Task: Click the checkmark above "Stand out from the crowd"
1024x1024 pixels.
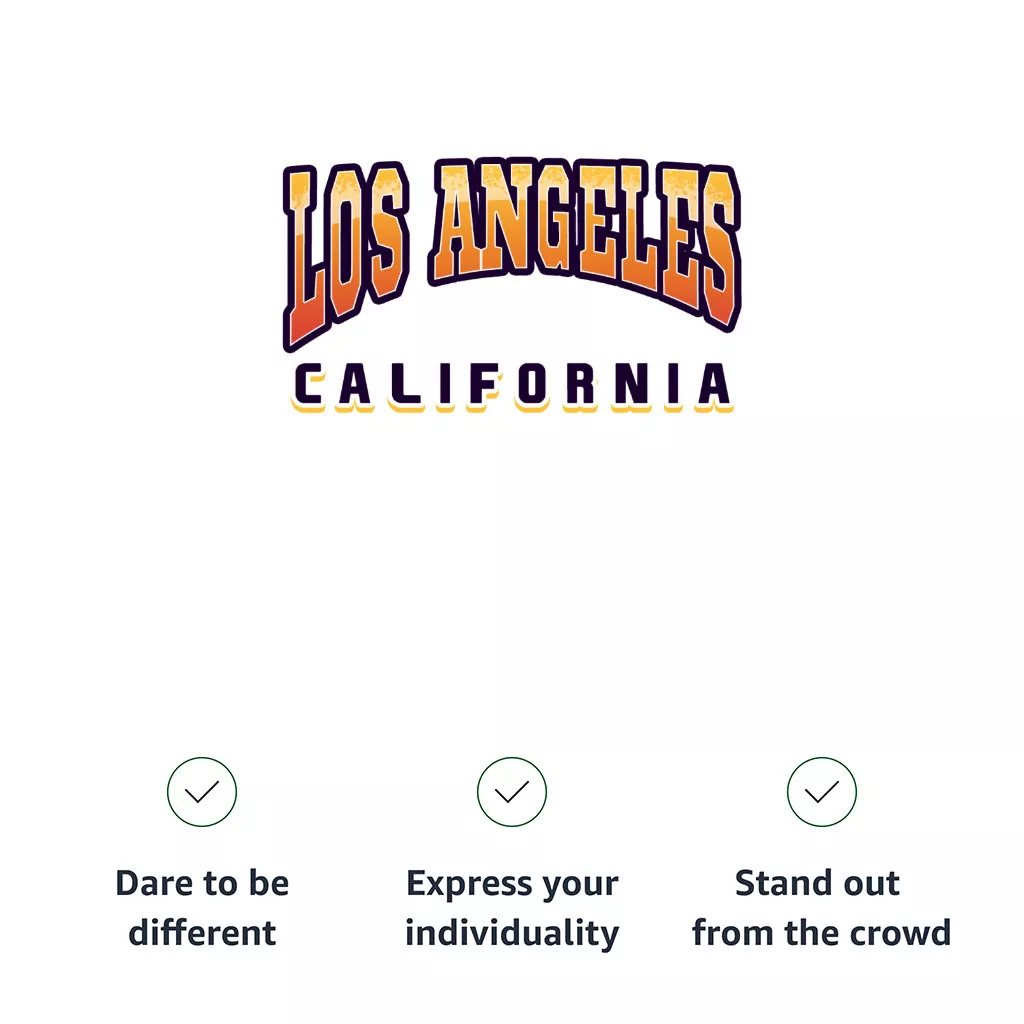Action: coord(822,792)
